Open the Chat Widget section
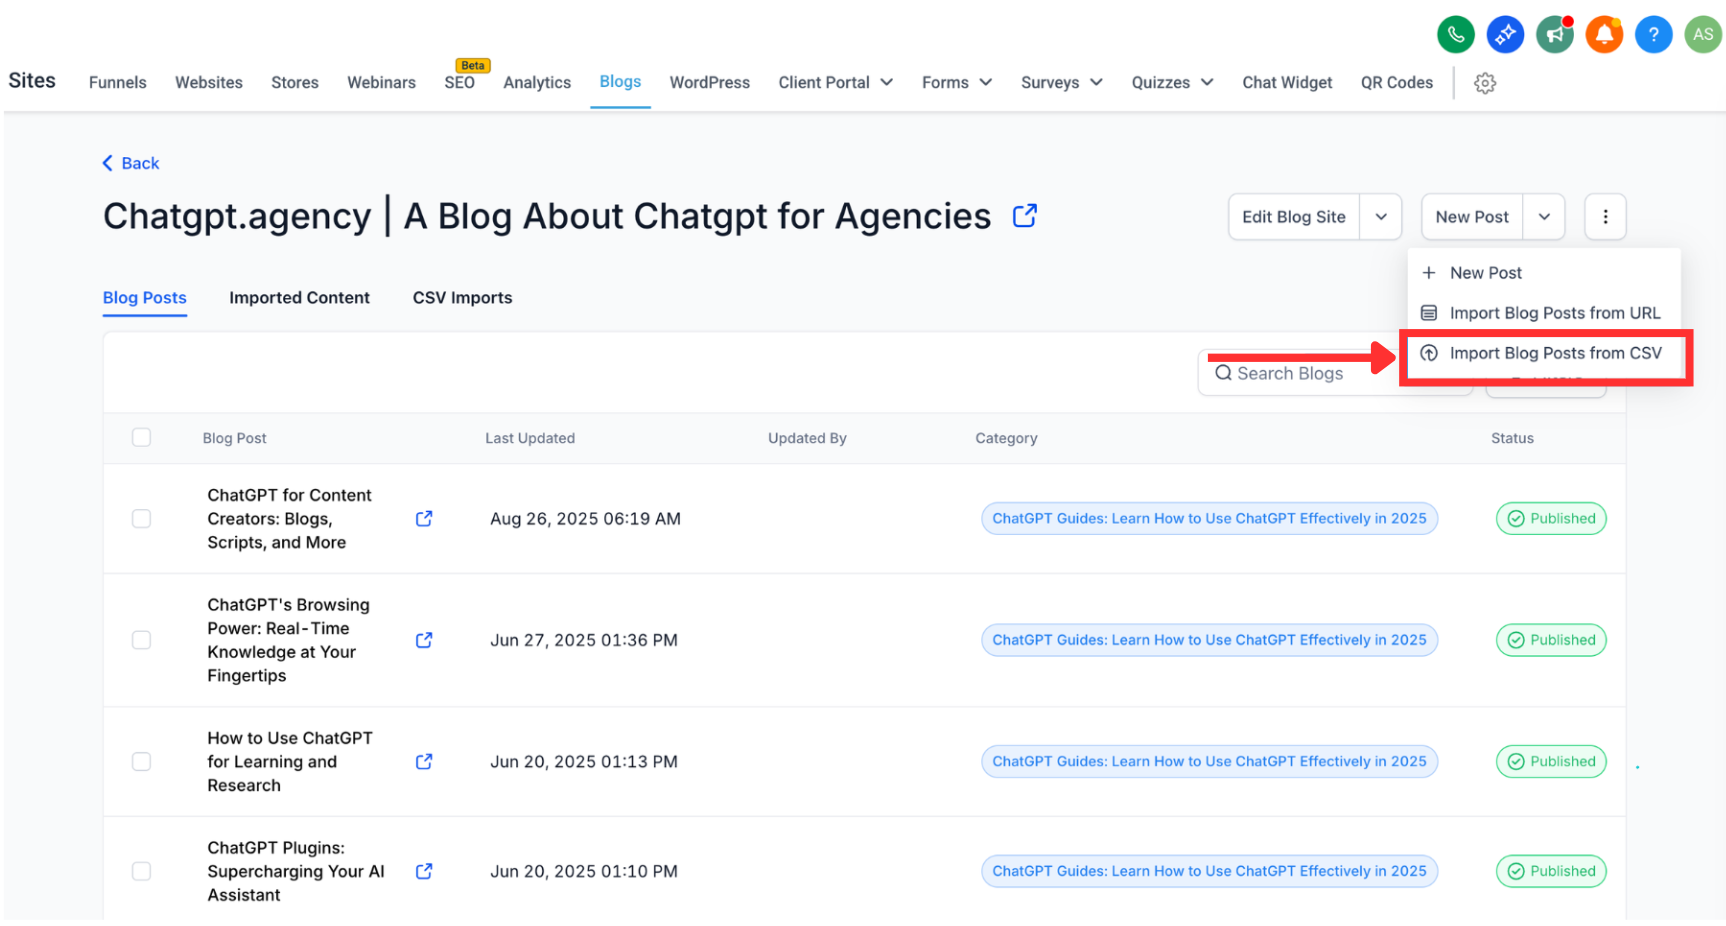Image resolution: width=1726 pixels, height=926 pixels. [1287, 83]
